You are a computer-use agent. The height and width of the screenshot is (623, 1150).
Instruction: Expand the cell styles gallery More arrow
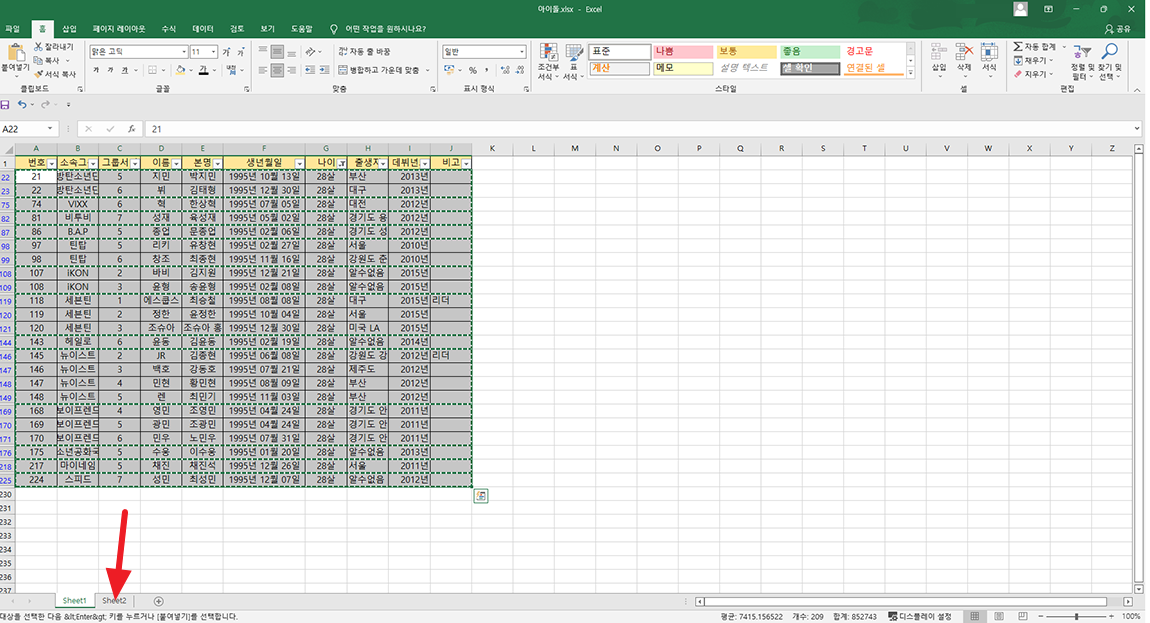tap(910, 73)
